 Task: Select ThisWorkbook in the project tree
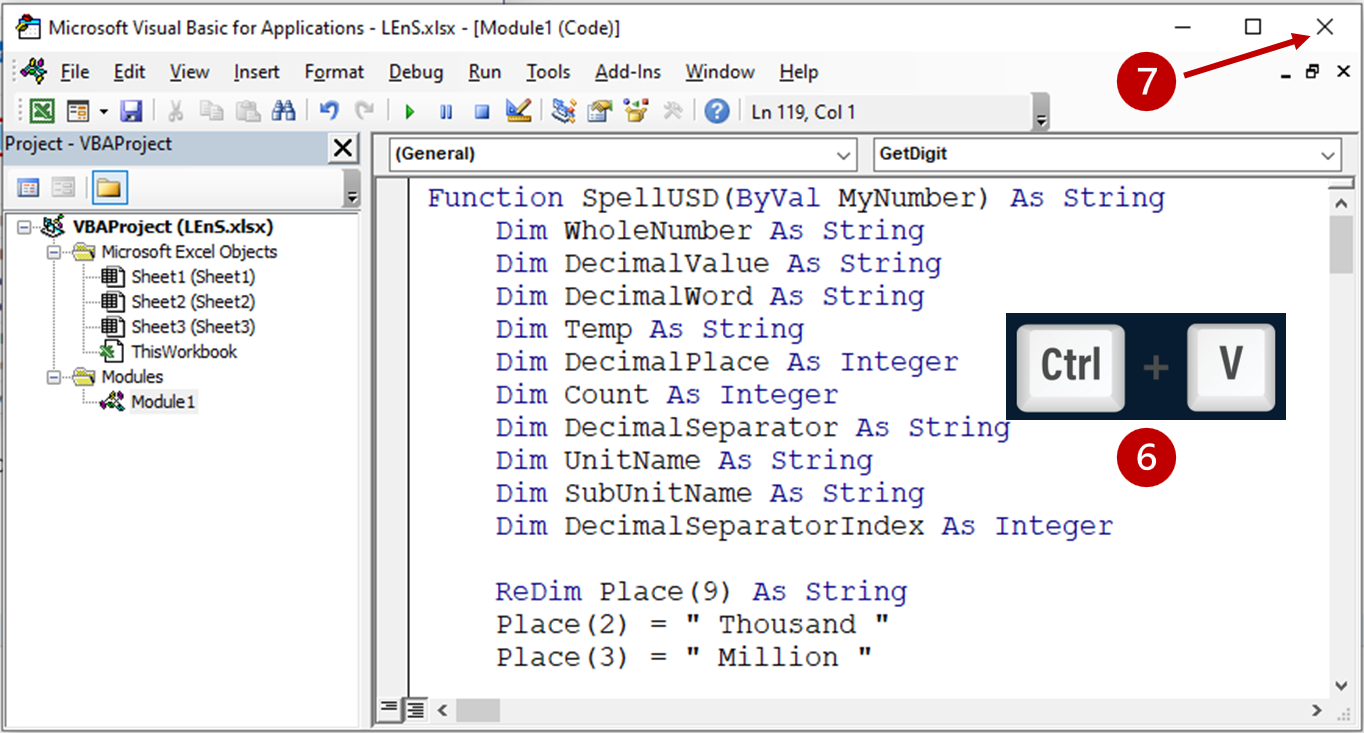[185, 351]
